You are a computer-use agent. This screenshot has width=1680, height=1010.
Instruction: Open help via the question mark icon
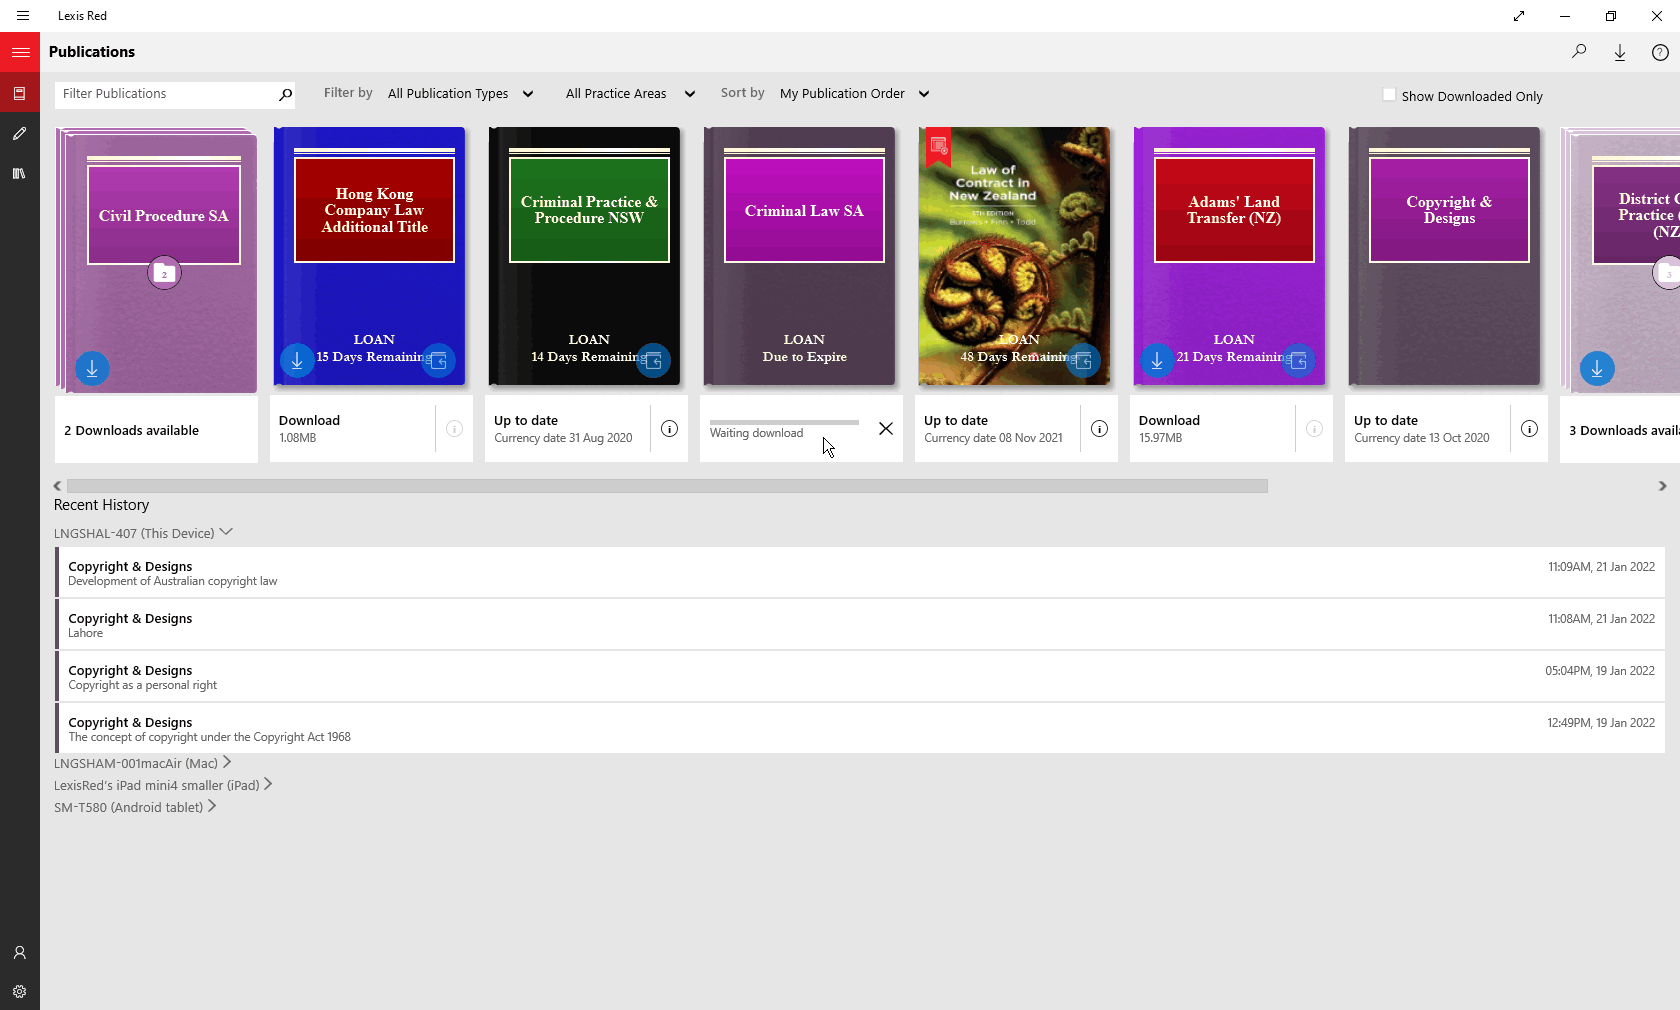[x=1661, y=52]
